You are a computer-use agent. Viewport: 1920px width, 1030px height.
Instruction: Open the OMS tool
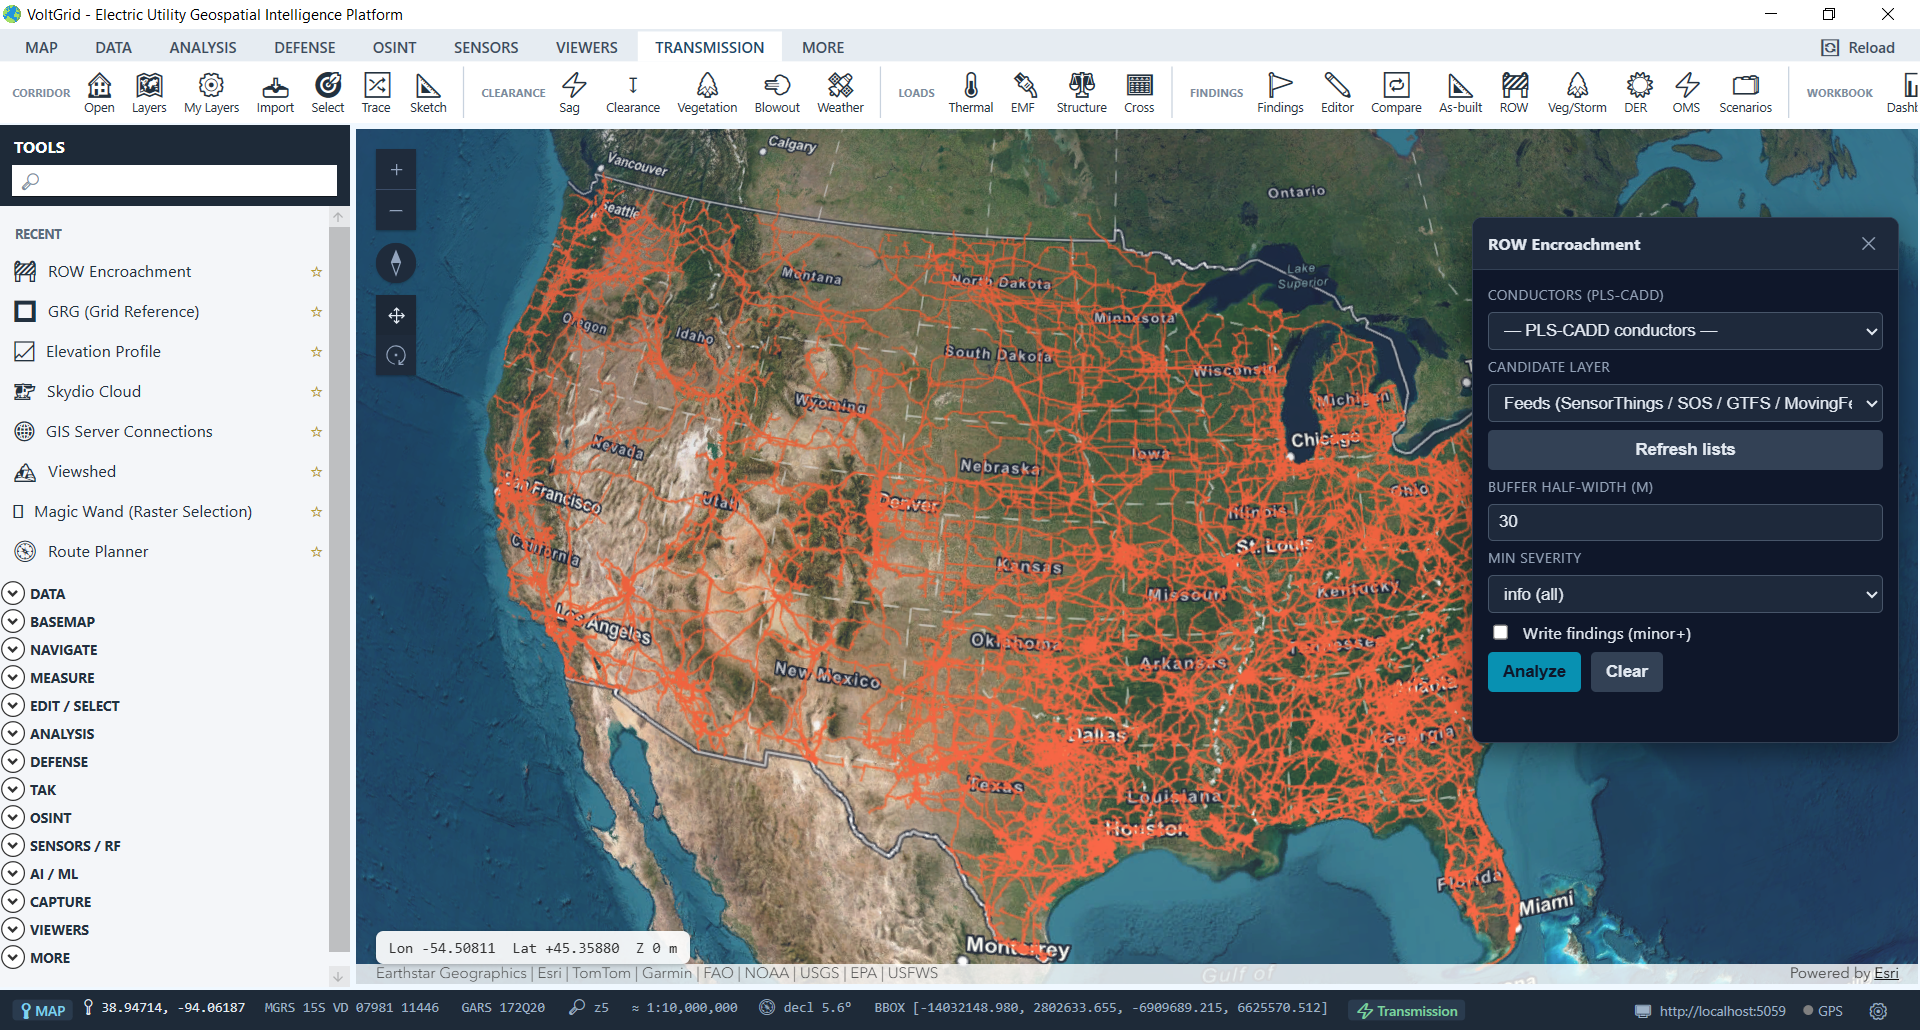(1686, 93)
